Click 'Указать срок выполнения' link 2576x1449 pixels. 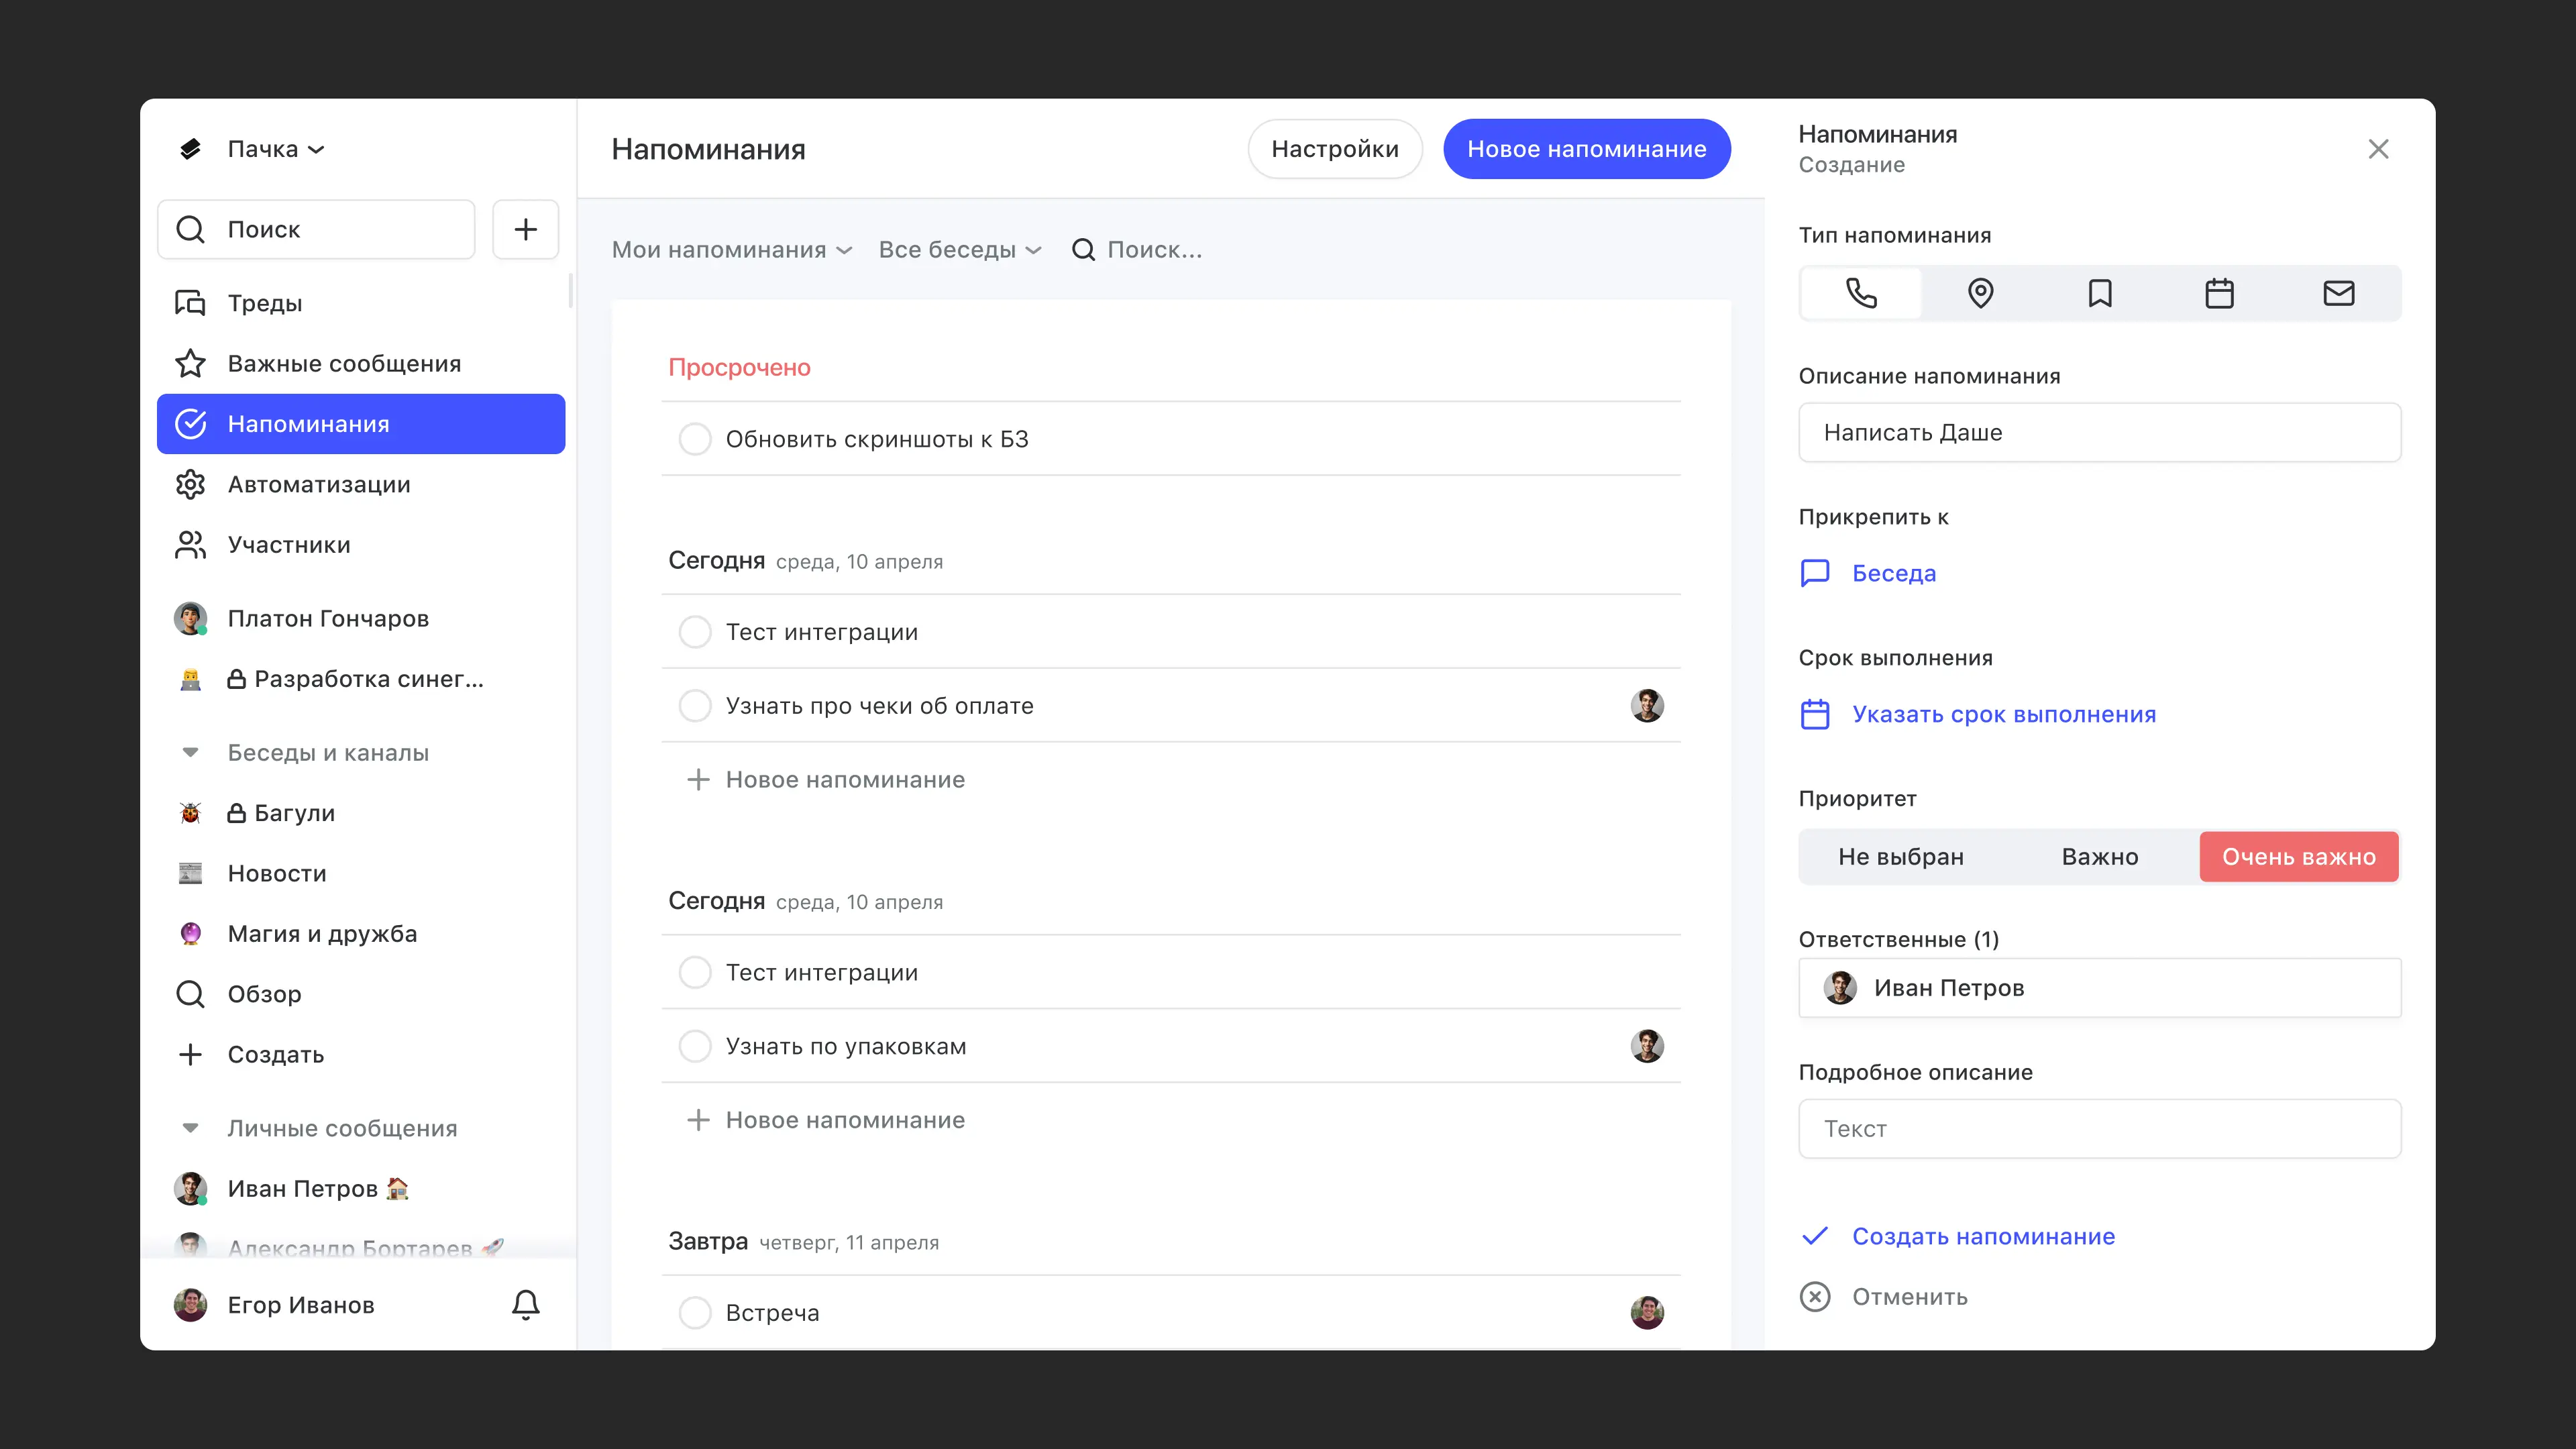point(2003,714)
